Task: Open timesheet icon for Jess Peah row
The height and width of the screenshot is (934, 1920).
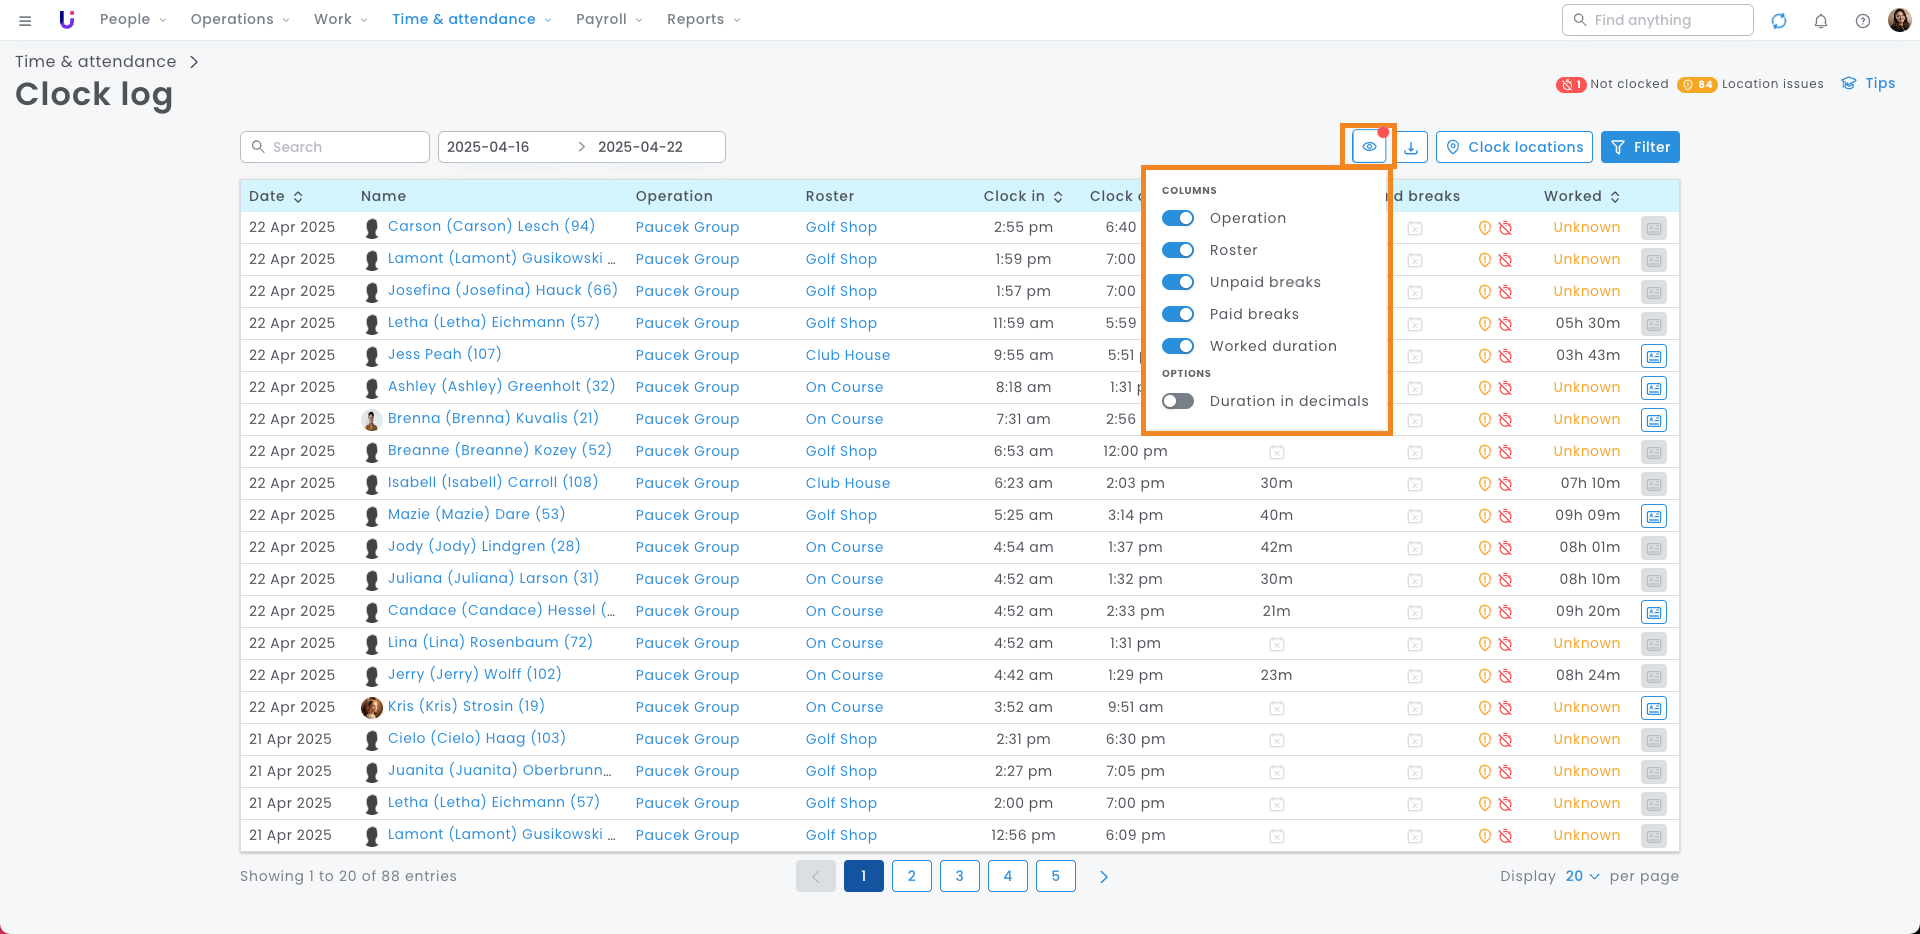Action: click(x=1654, y=356)
